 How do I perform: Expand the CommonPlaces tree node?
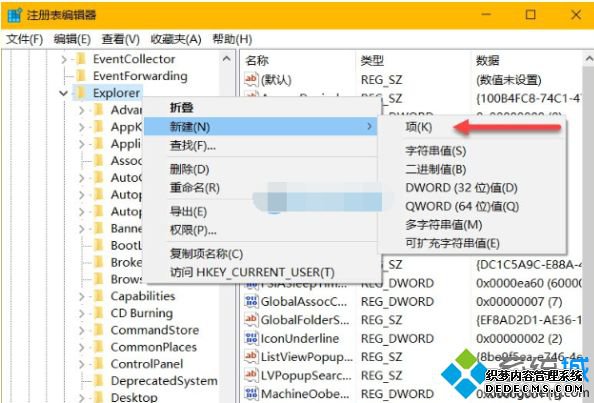81,347
